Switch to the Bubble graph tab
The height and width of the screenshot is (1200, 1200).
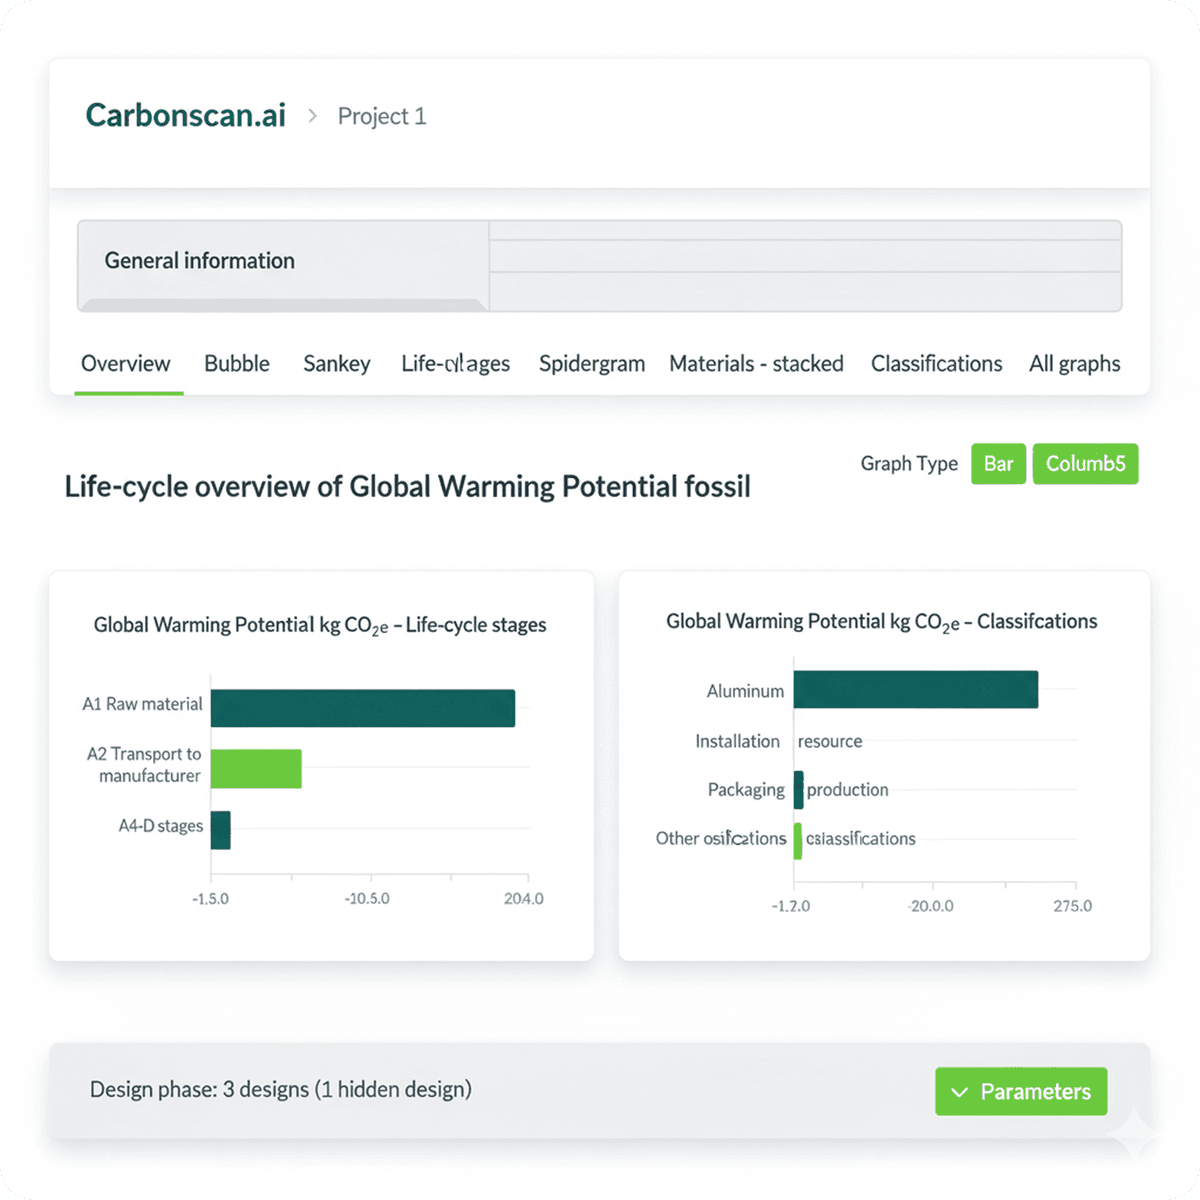pyautogui.click(x=236, y=364)
